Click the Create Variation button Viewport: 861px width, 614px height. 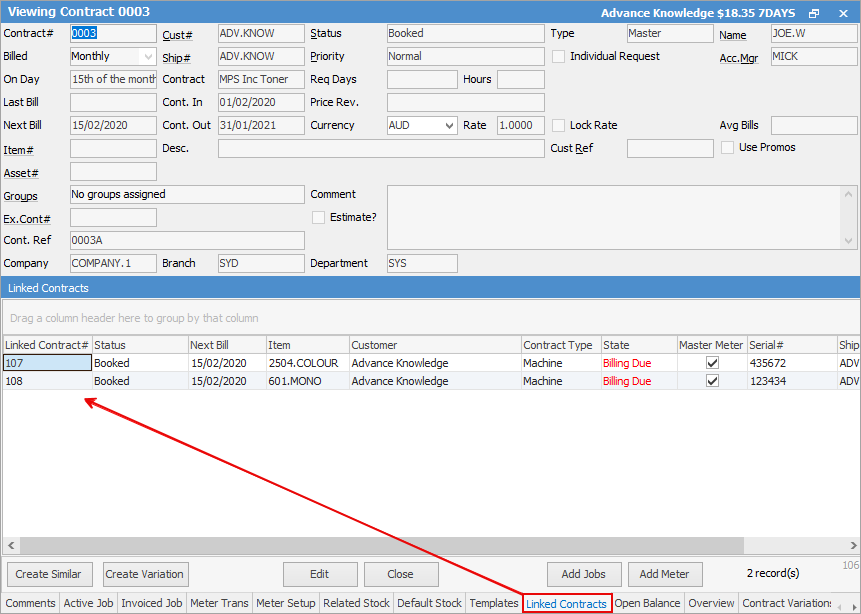[x=144, y=574]
